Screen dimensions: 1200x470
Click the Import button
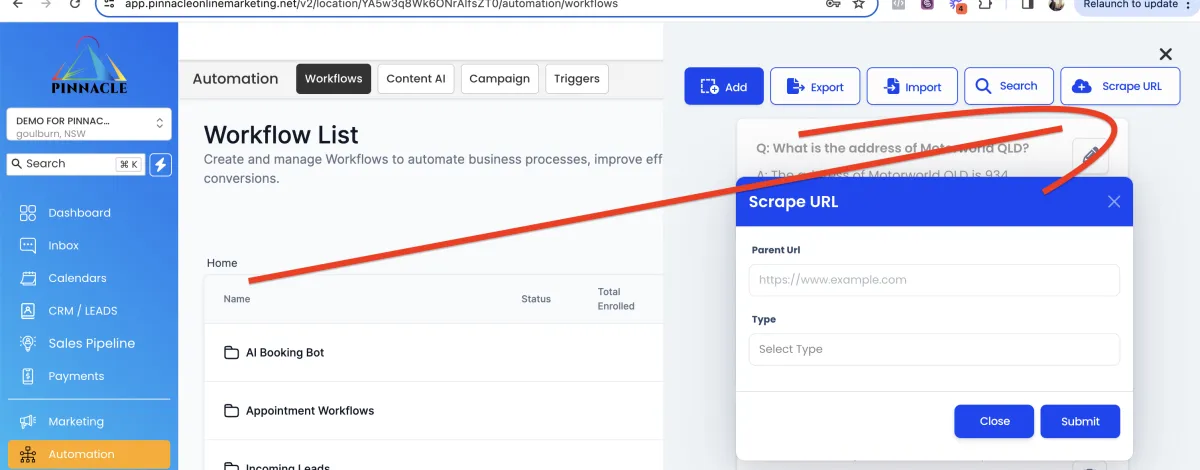[x=912, y=87]
